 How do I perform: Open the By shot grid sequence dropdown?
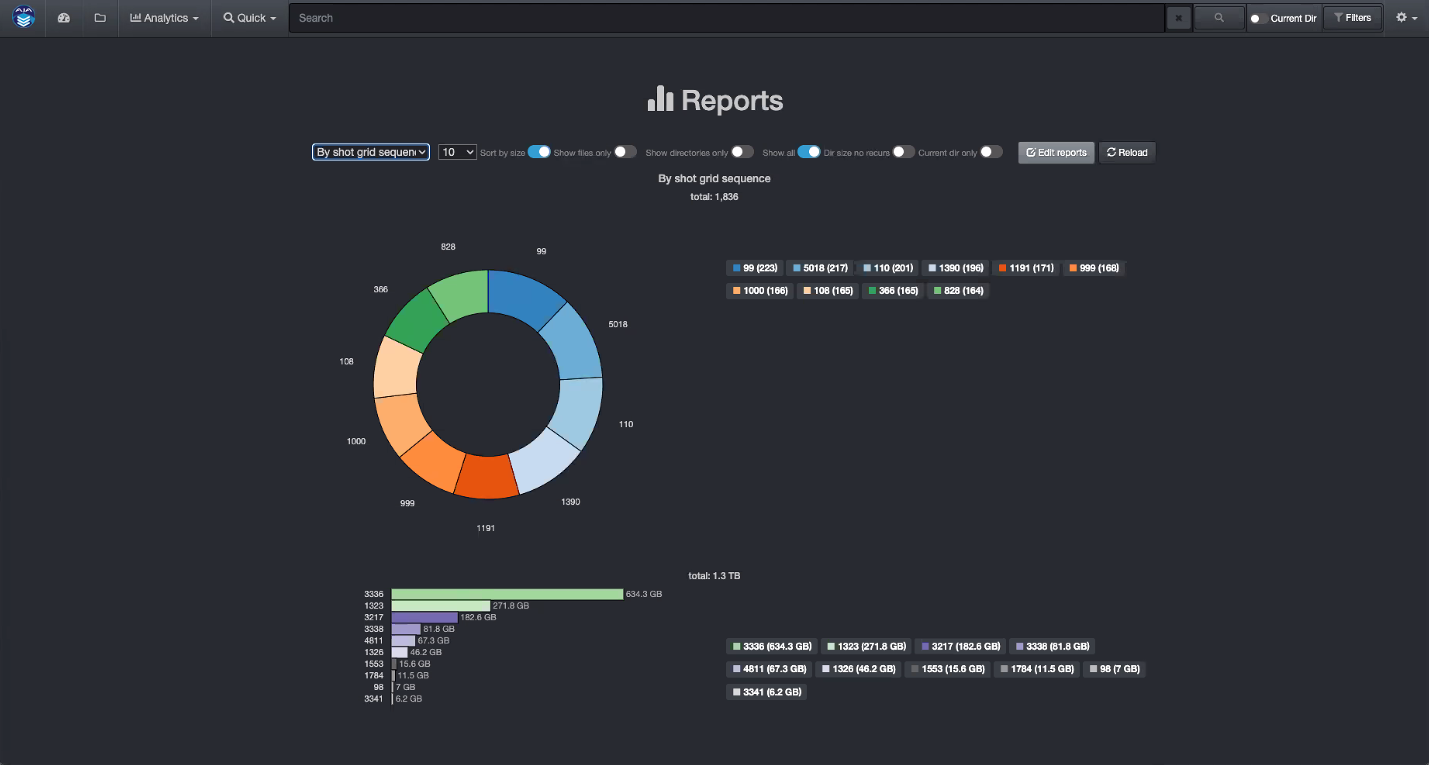tap(370, 151)
